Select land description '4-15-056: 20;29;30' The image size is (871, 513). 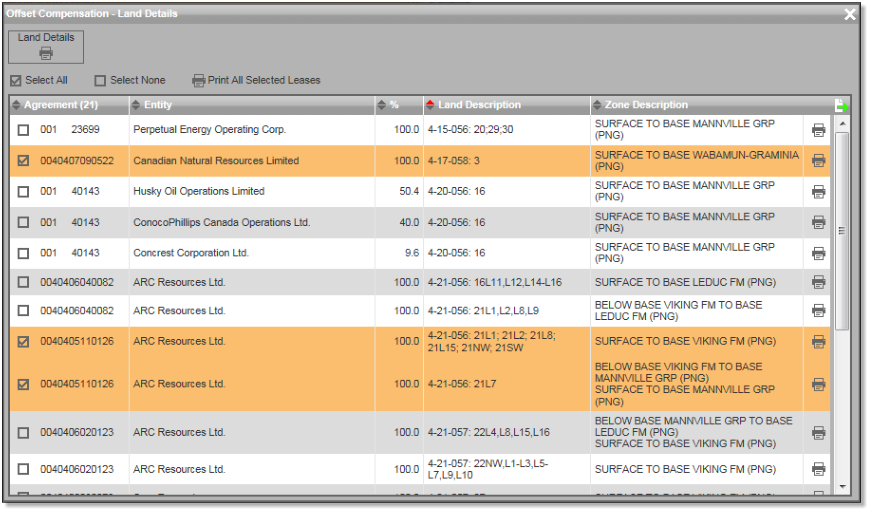pyautogui.click(x=470, y=129)
